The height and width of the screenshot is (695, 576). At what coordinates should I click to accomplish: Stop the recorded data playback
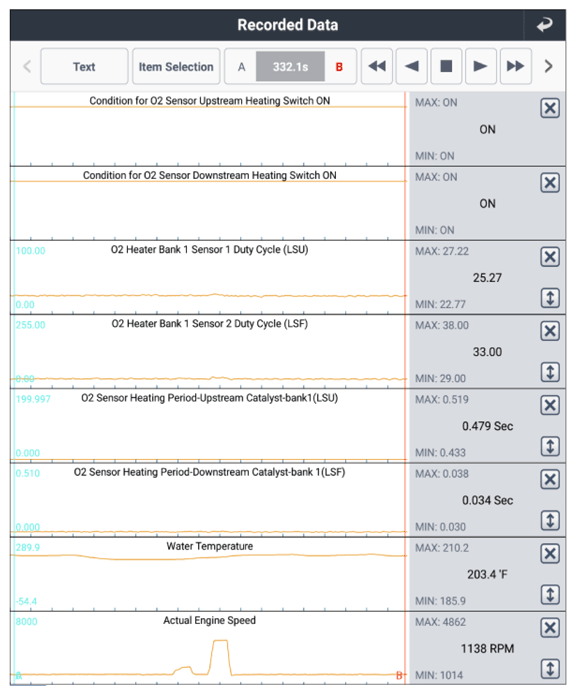coord(446,66)
